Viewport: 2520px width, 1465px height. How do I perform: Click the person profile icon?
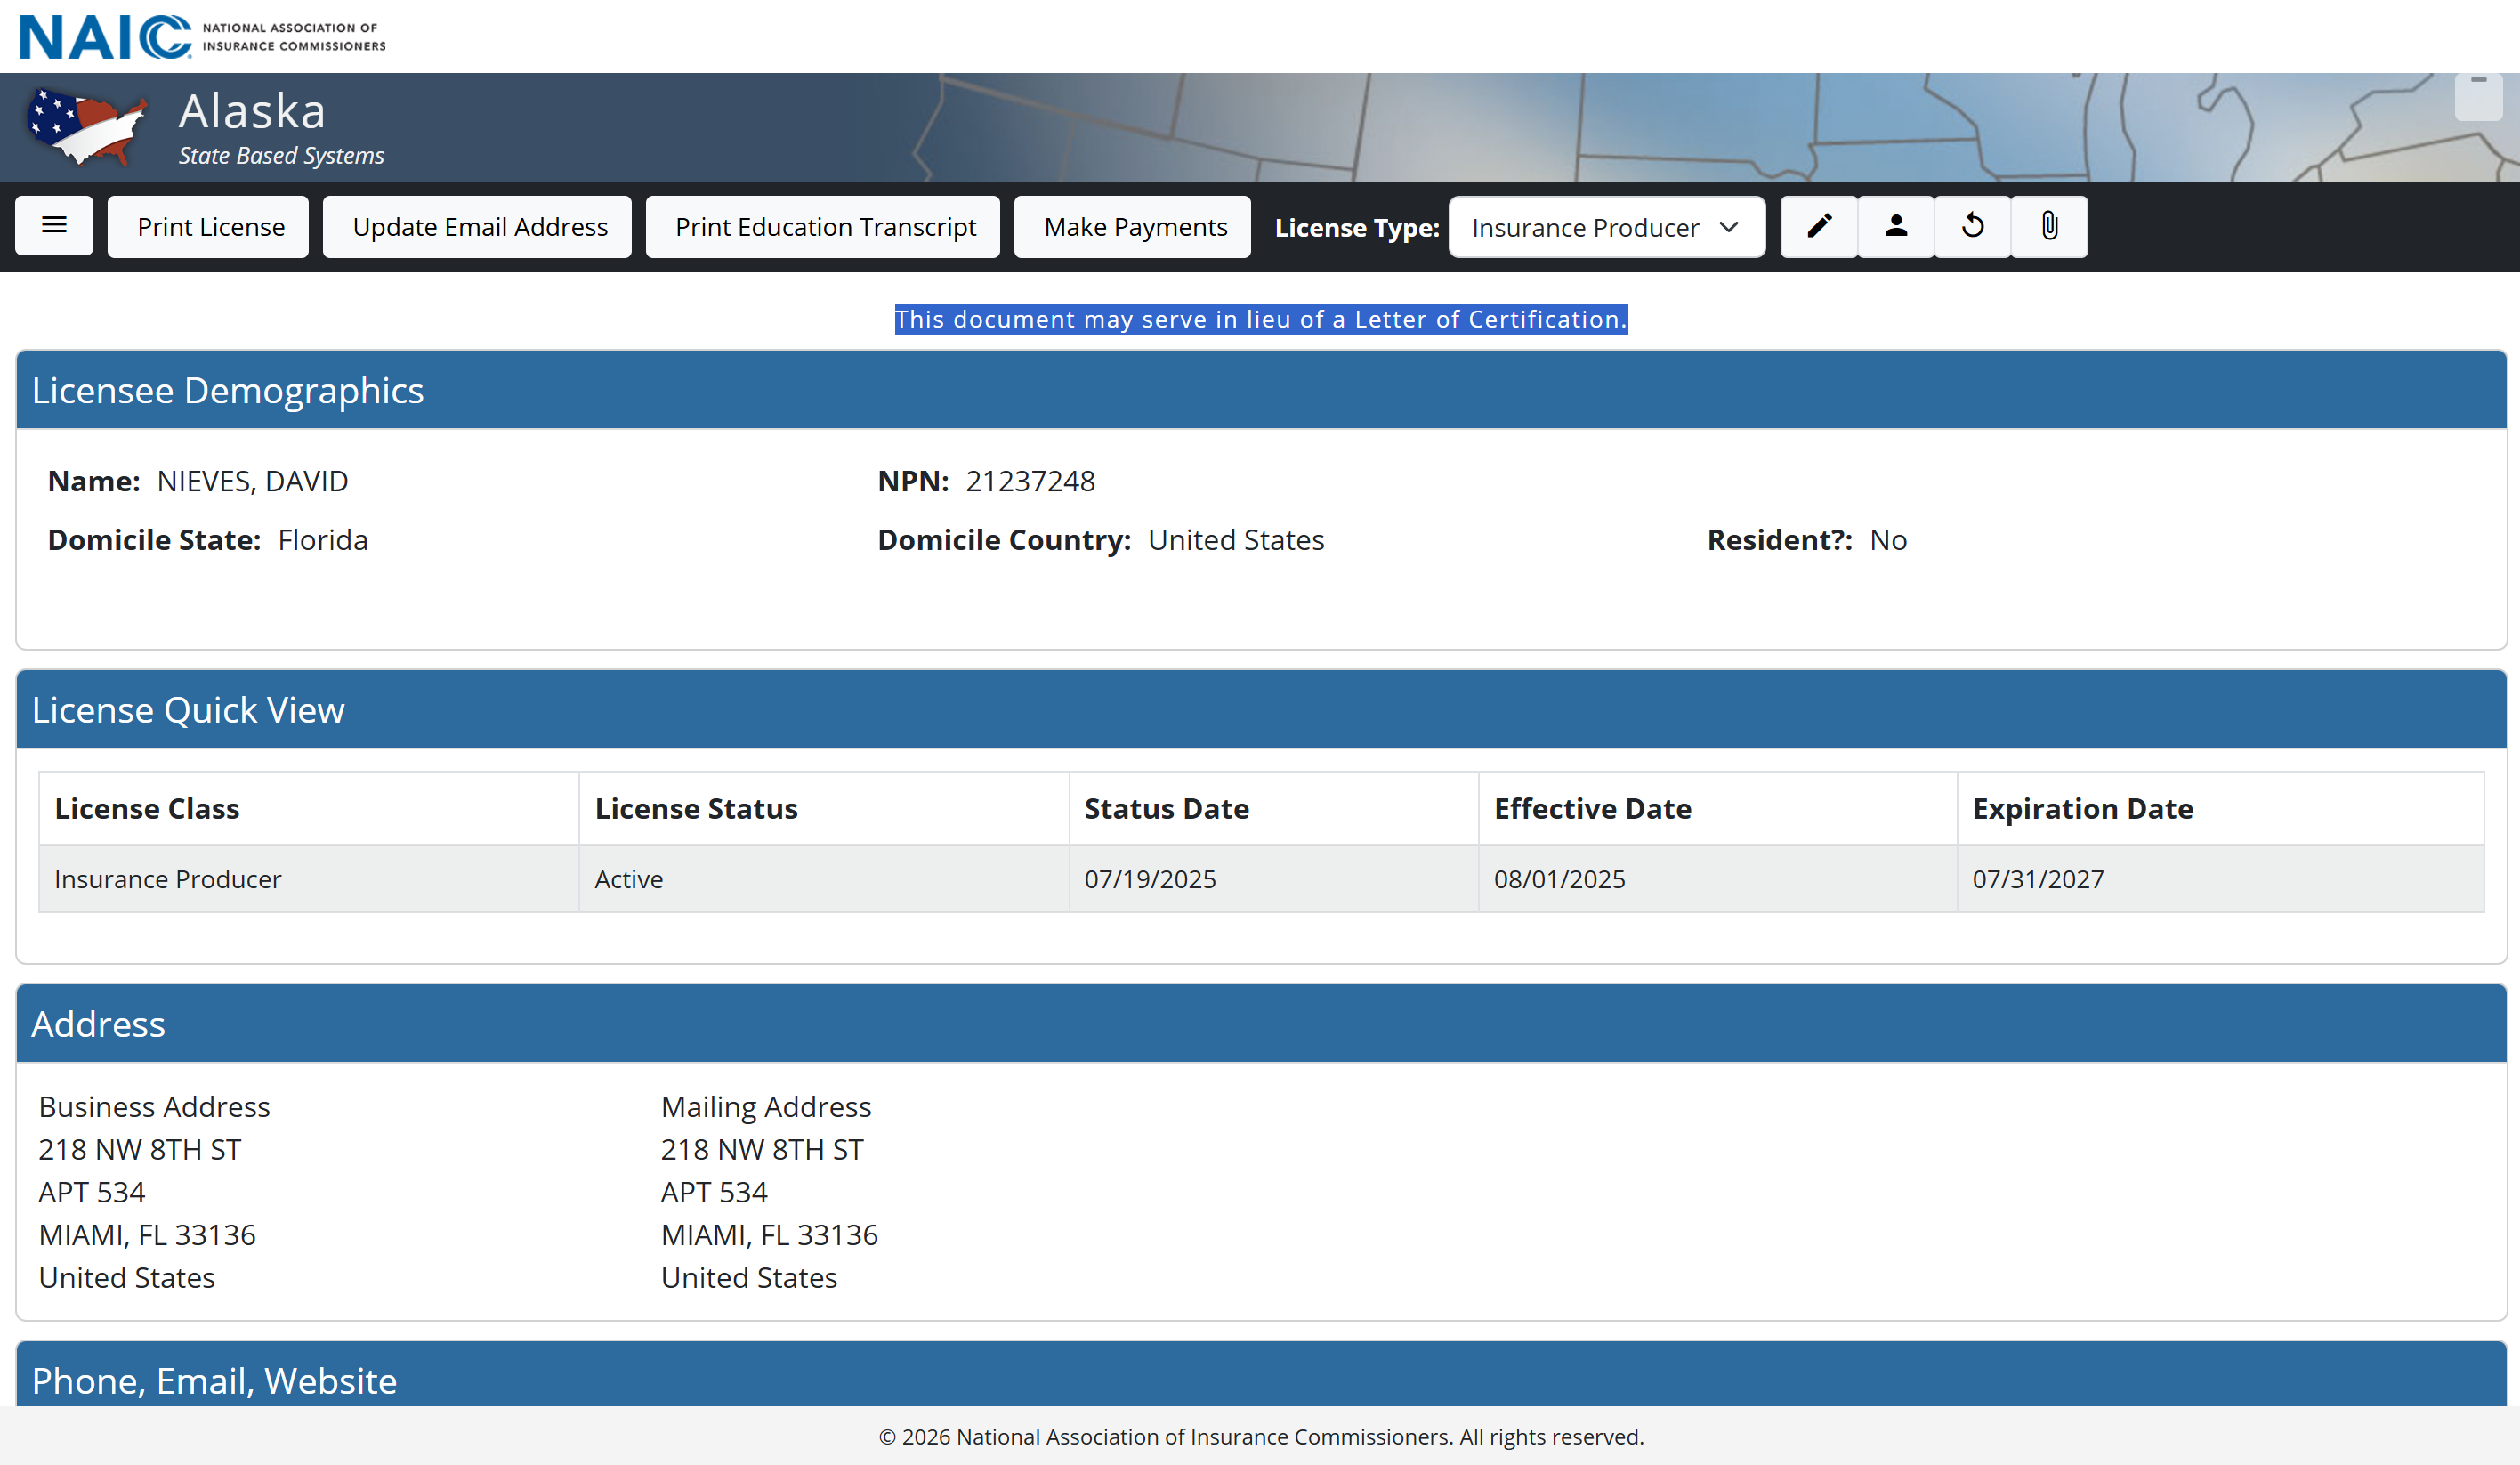[1895, 226]
